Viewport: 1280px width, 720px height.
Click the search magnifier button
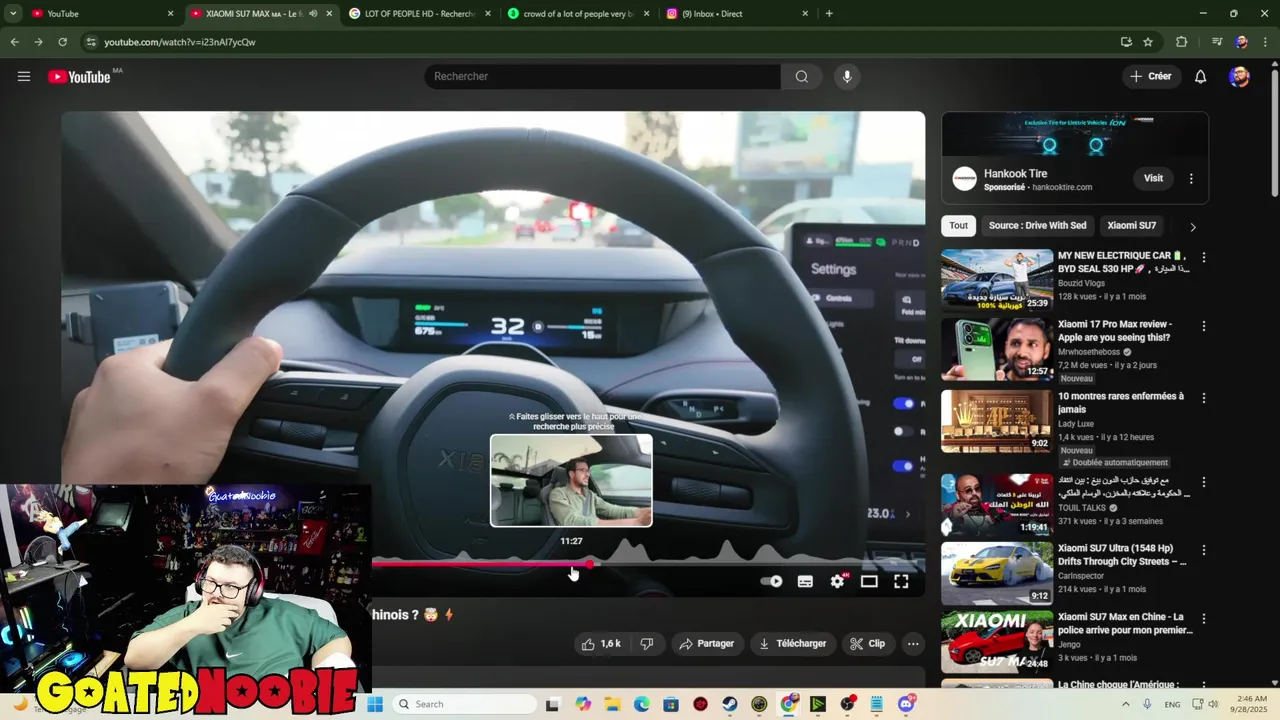click(802, 77)
